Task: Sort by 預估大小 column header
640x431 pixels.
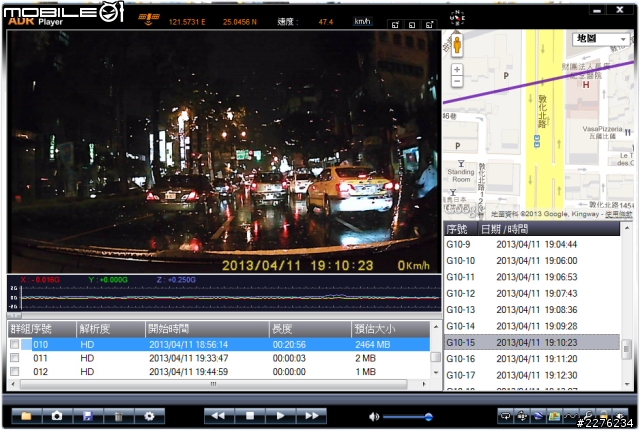Action: [x=391, y=329]
